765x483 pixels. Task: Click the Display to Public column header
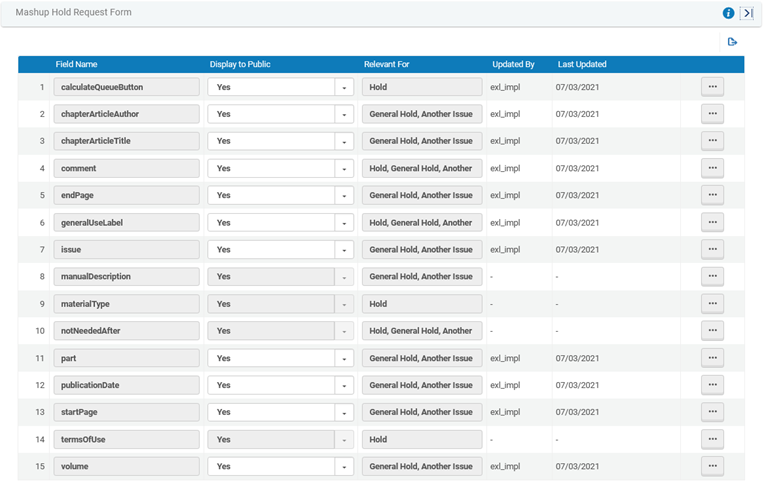[240, 64]
